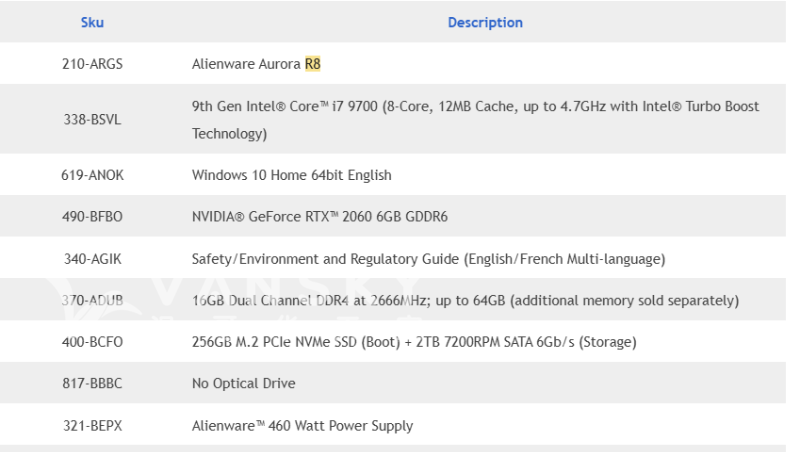800x452 pixels.
Task: Click the 16GB Dual Channel DDR4 description
Action: (465, 301)
